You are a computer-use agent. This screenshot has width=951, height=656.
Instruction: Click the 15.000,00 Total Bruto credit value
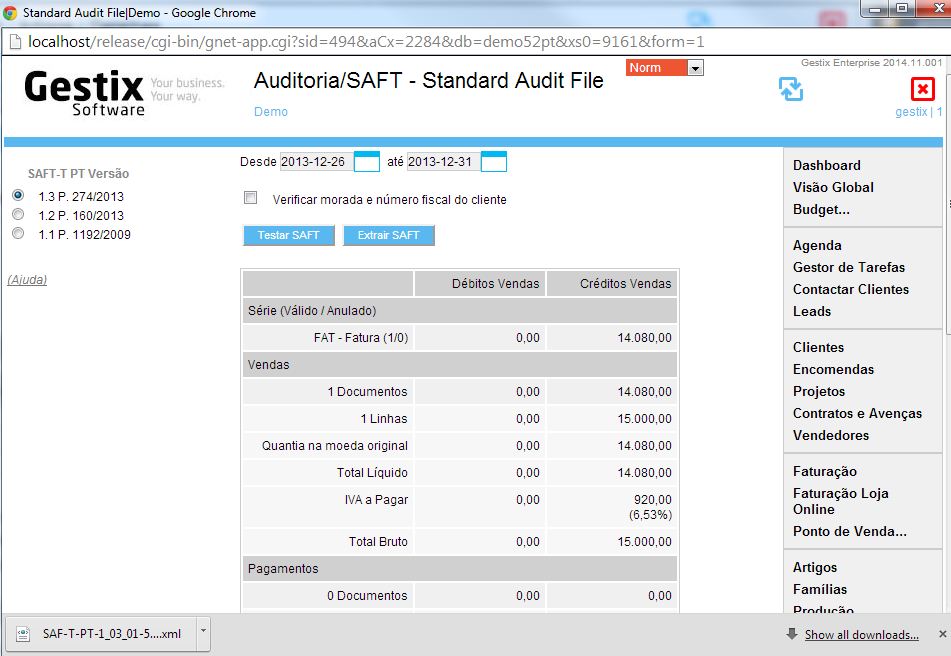click(x=644, y=541)
